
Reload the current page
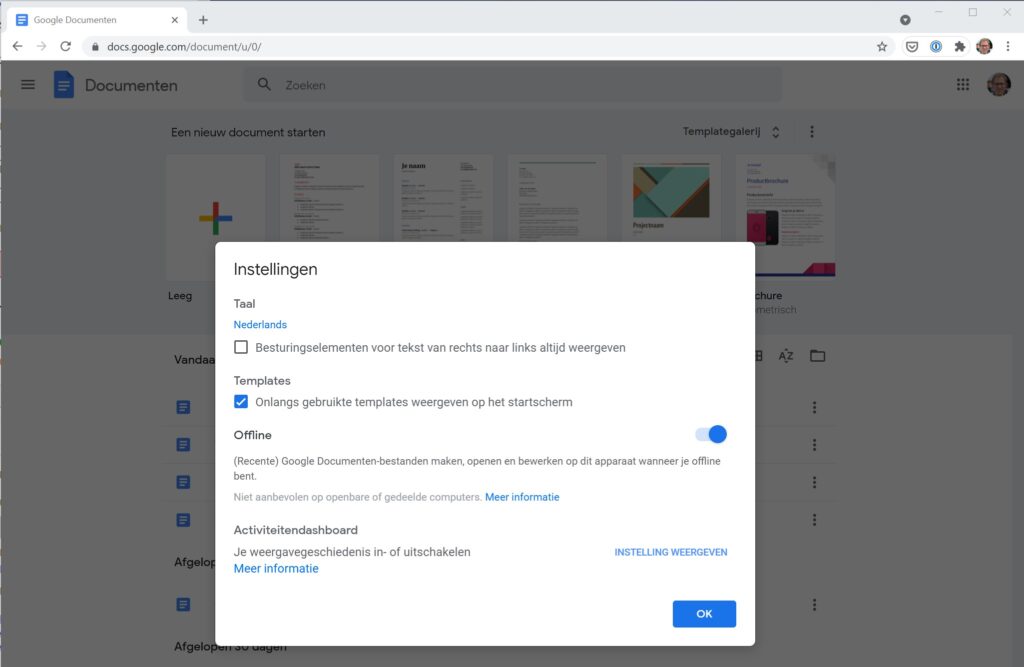(x=65, y=46)
